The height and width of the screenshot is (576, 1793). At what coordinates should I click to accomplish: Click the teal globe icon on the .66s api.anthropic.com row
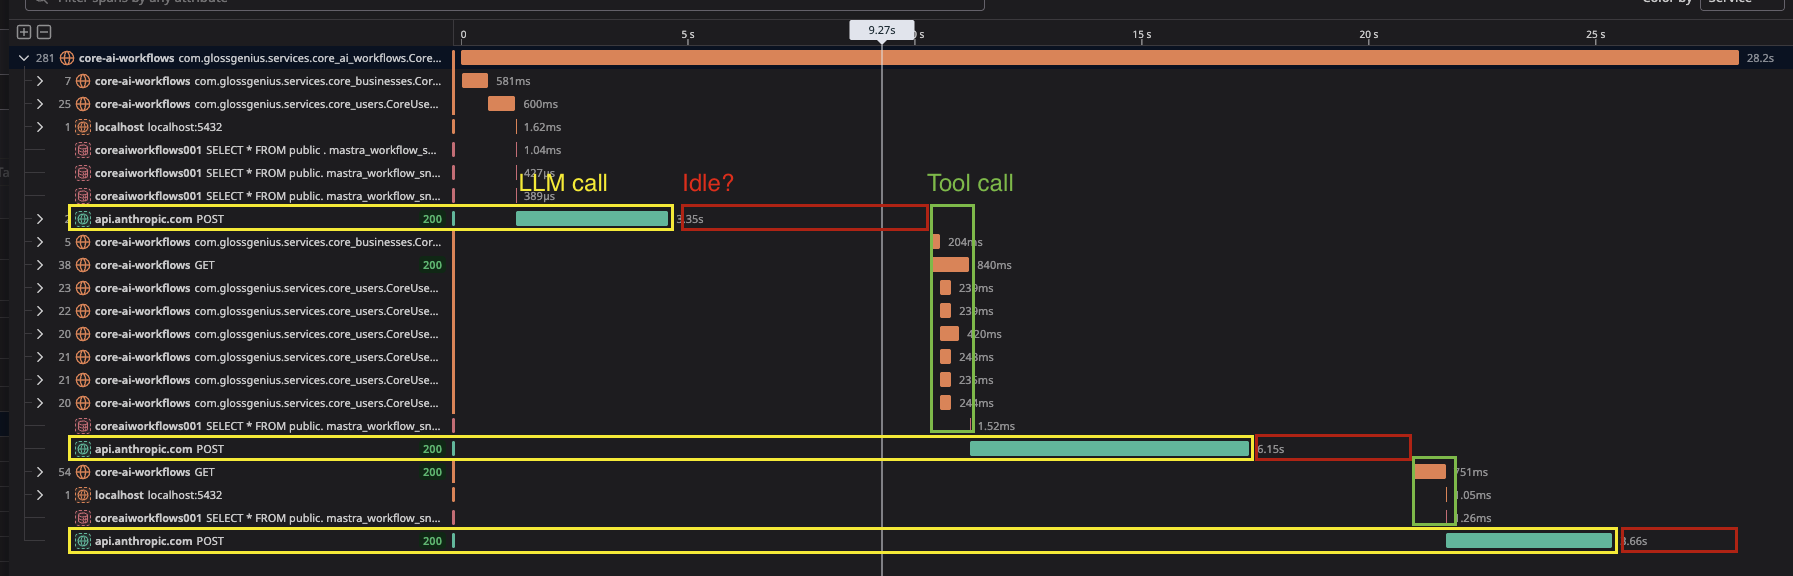(83, 541)
